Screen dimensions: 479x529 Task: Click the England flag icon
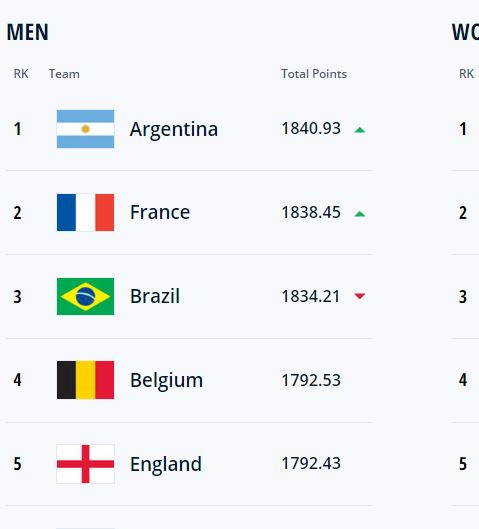(x=85, y=464)
